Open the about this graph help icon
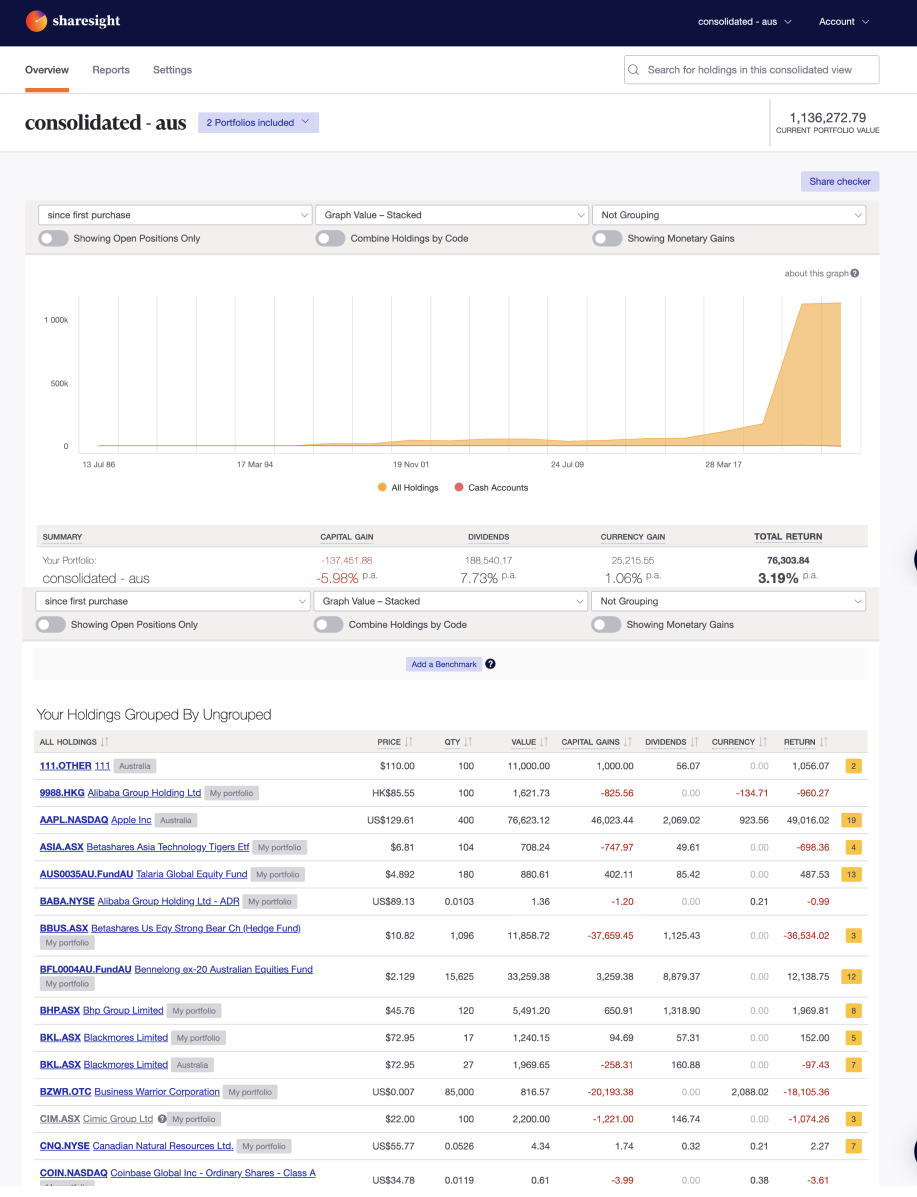Image resolution: width=917 pixels, height=1197 pixels. (x=854, y=273)
